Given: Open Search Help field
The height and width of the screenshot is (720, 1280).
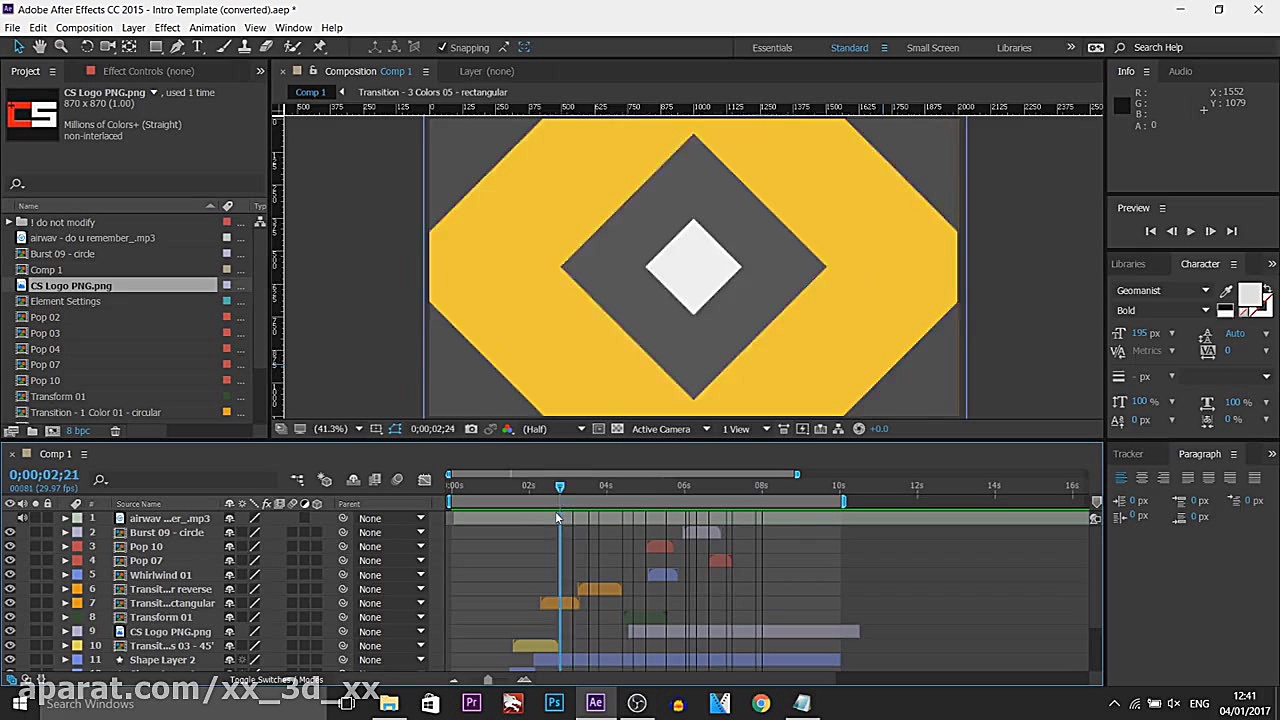Looking at the screenshot, I should tap(1158, 47).
